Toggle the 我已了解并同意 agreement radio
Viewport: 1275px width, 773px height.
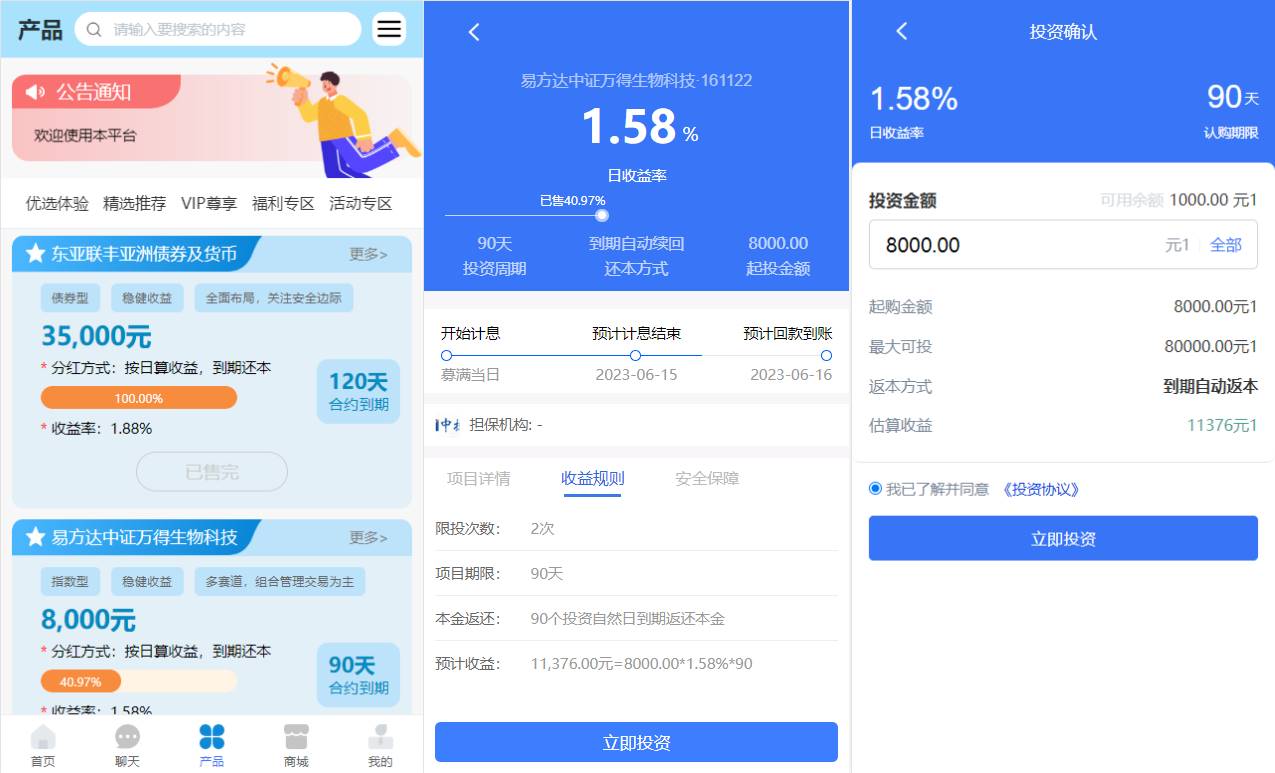pos(876,489)
